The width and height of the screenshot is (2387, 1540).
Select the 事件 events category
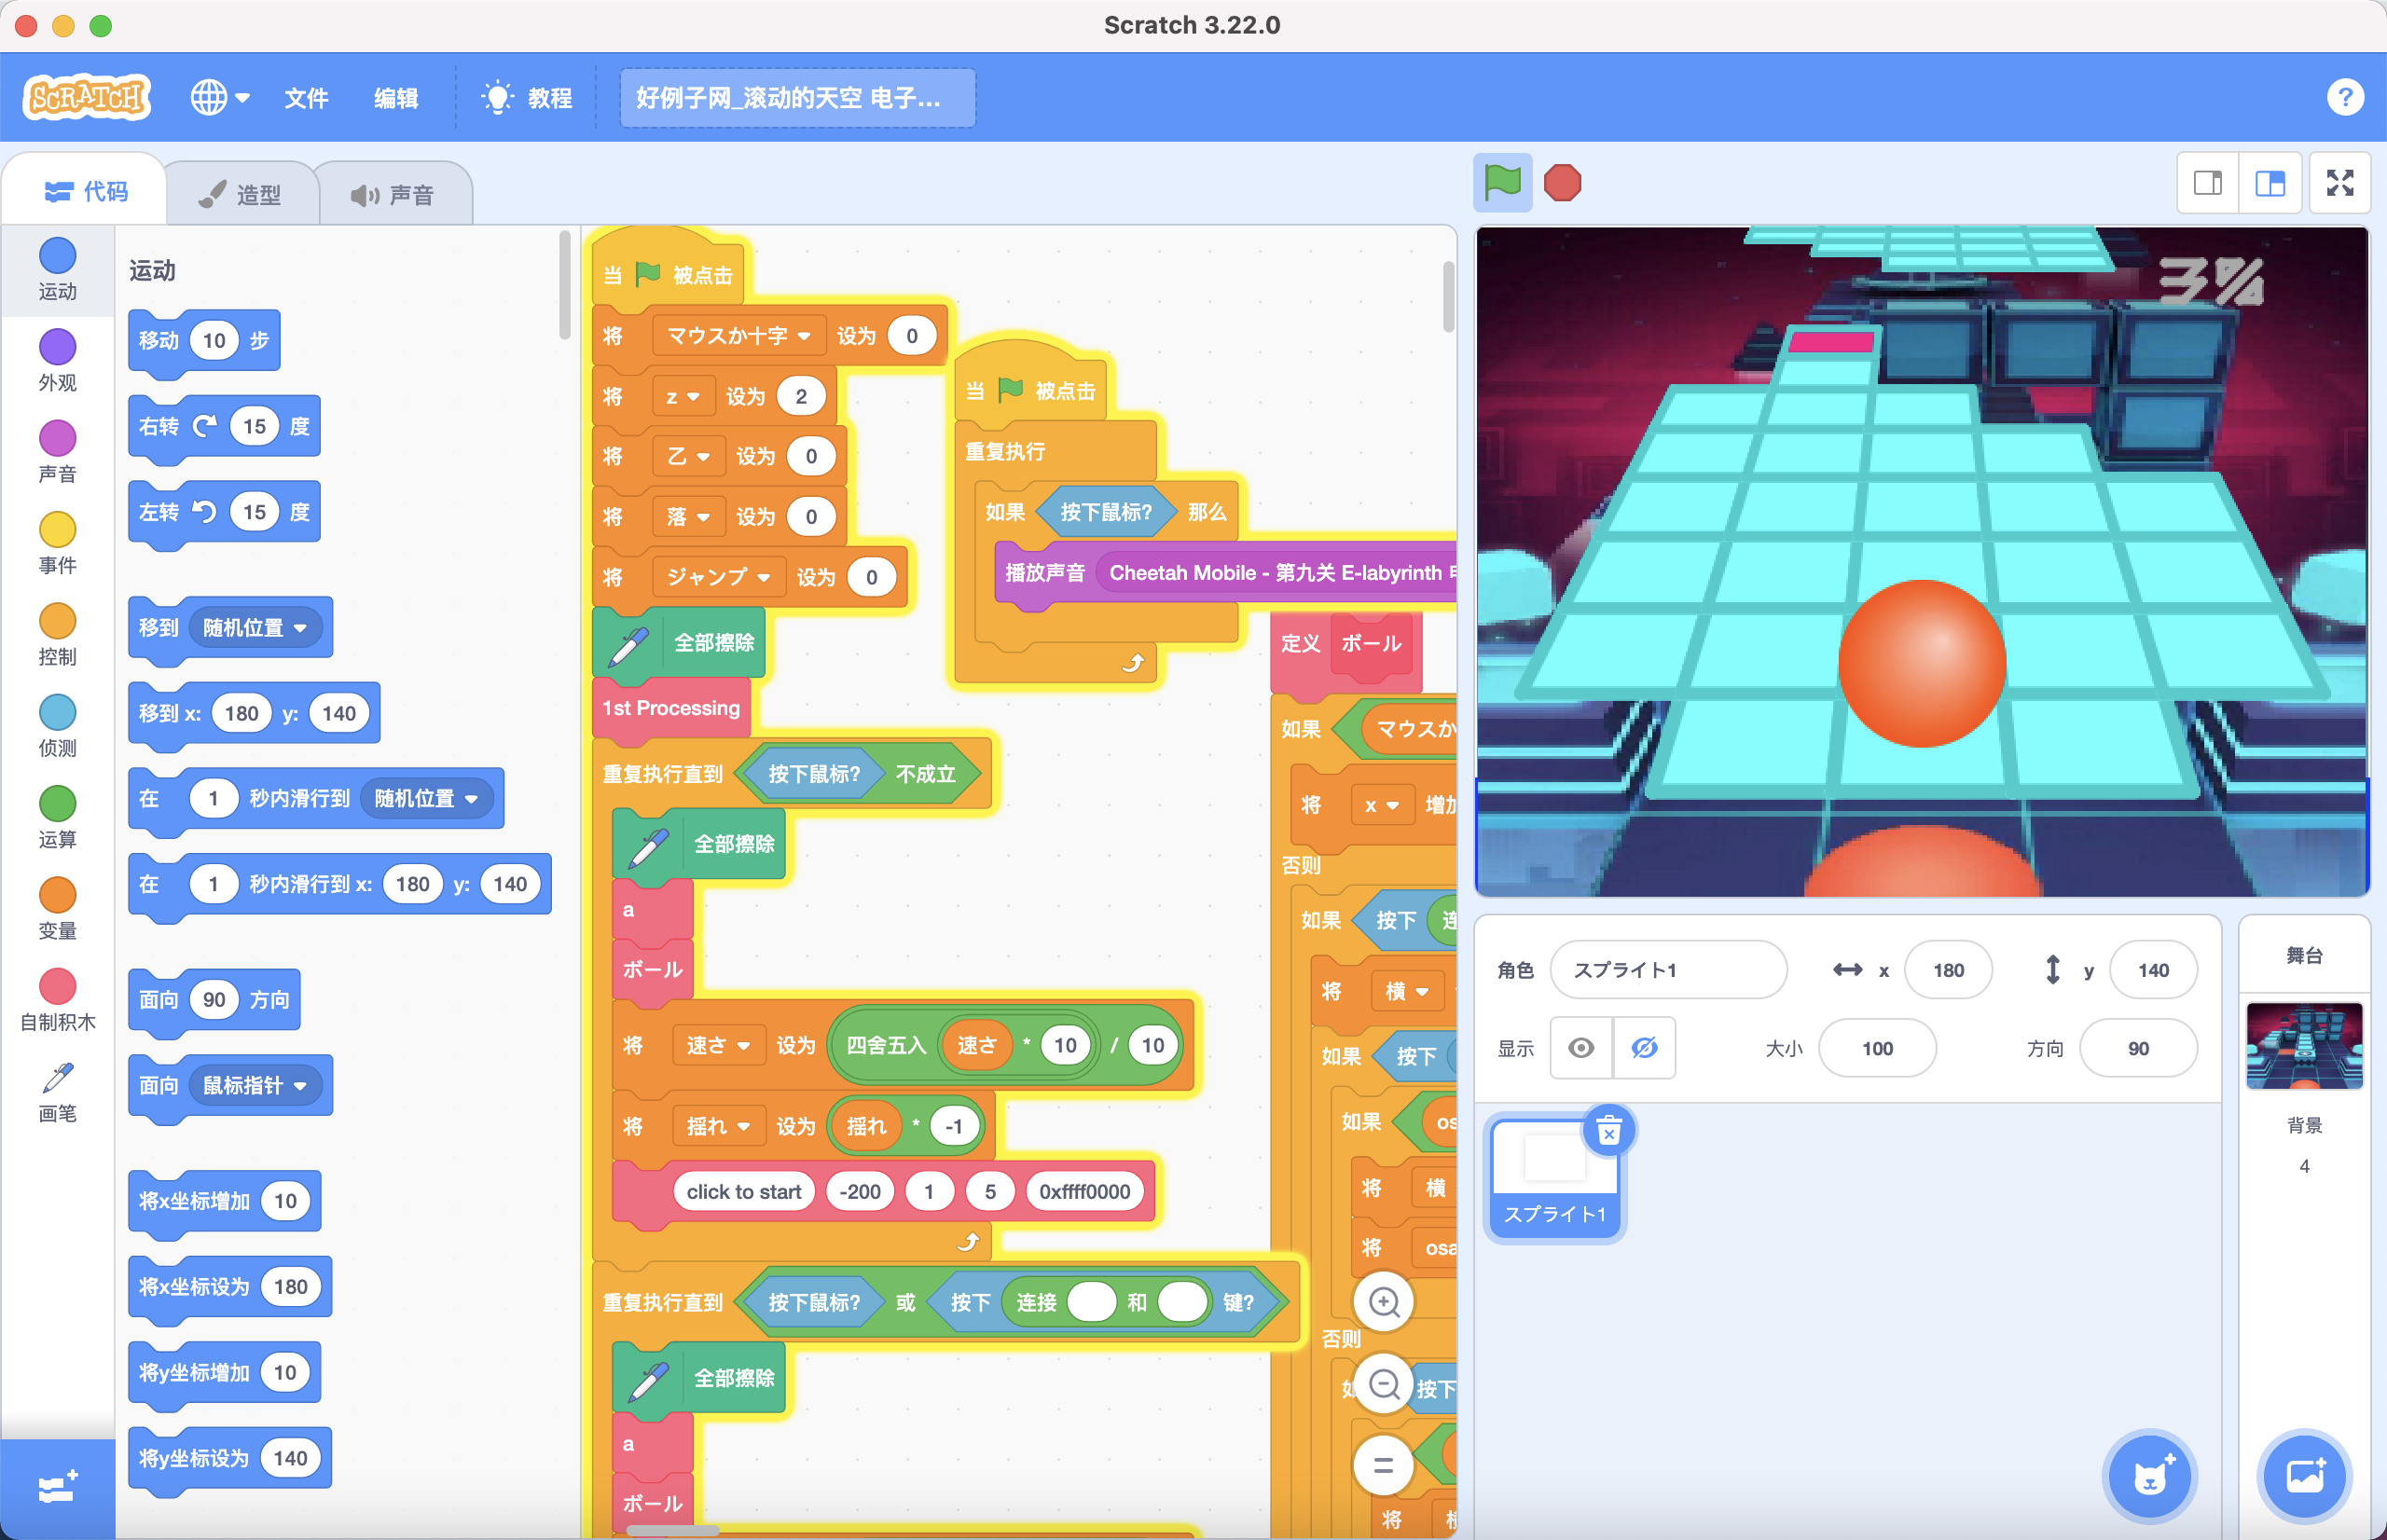[x=57, y=543]
